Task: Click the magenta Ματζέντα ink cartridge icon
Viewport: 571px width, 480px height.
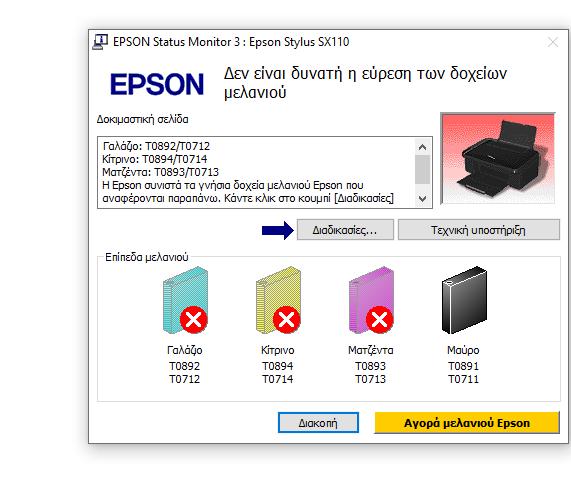Action: [371, 300]
